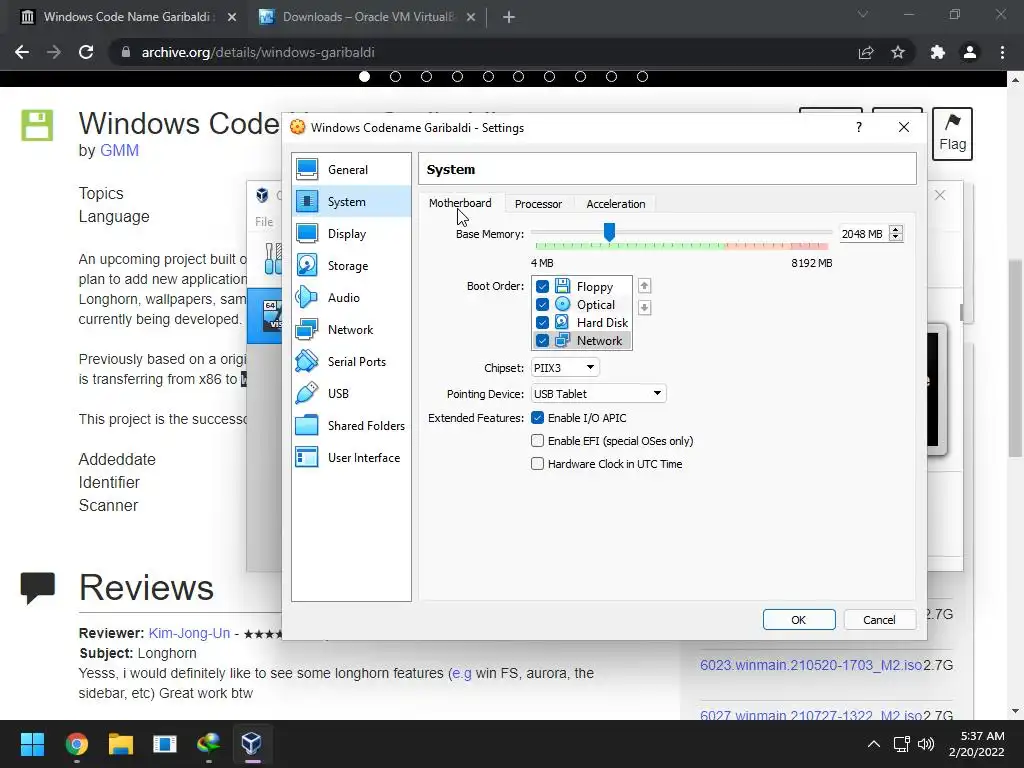Screen dimensions: 1024x768
Task: Click the Chrome extensions puzzle icon
Action: (x=937, y=52)
